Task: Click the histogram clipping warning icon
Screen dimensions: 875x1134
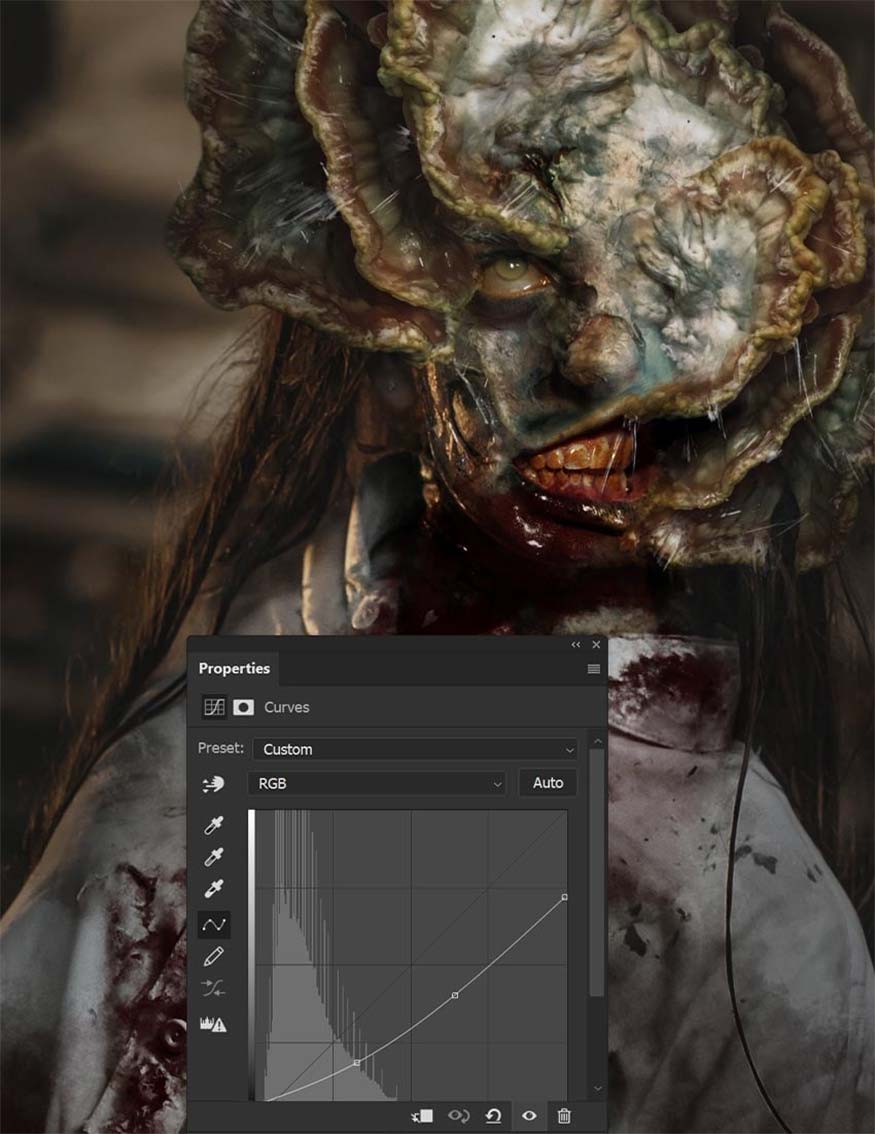Action: 213,1024
